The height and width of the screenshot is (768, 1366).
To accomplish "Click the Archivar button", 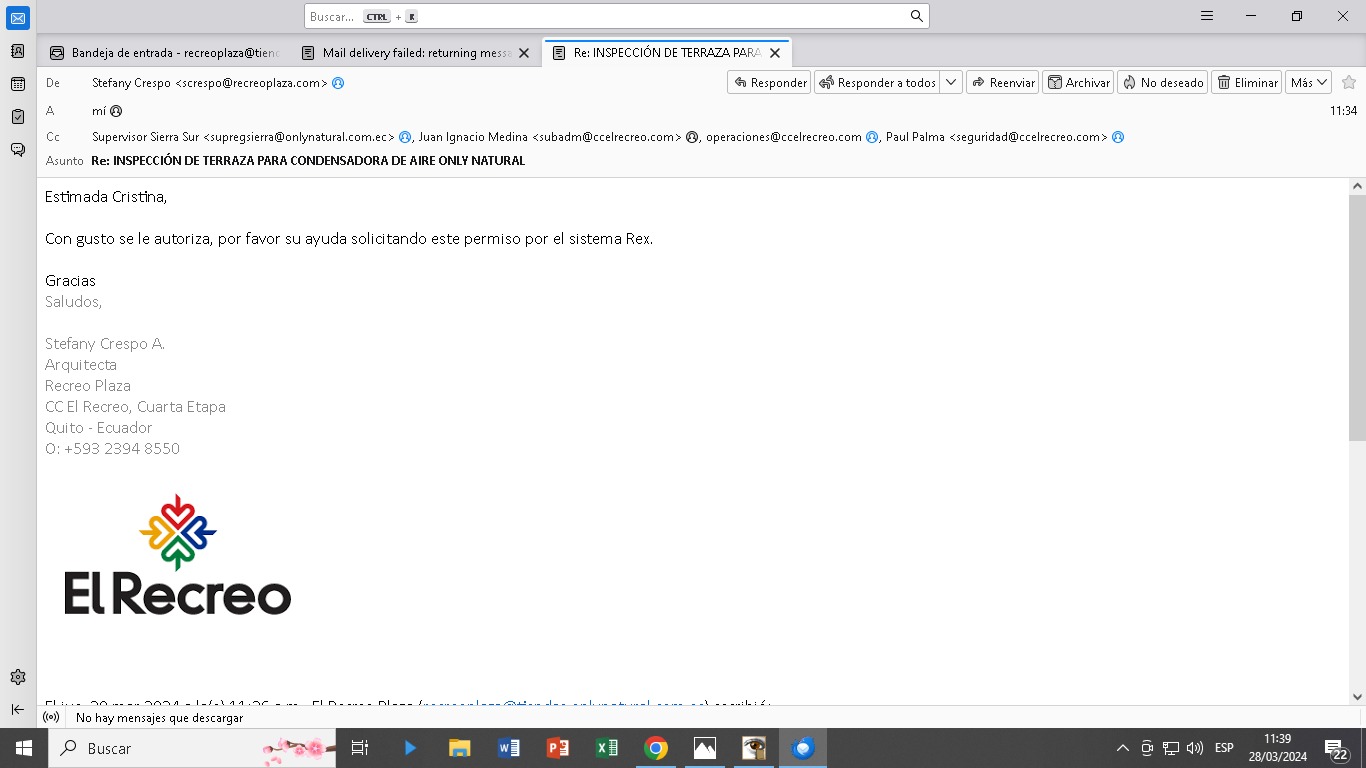I will [1078, 83].
